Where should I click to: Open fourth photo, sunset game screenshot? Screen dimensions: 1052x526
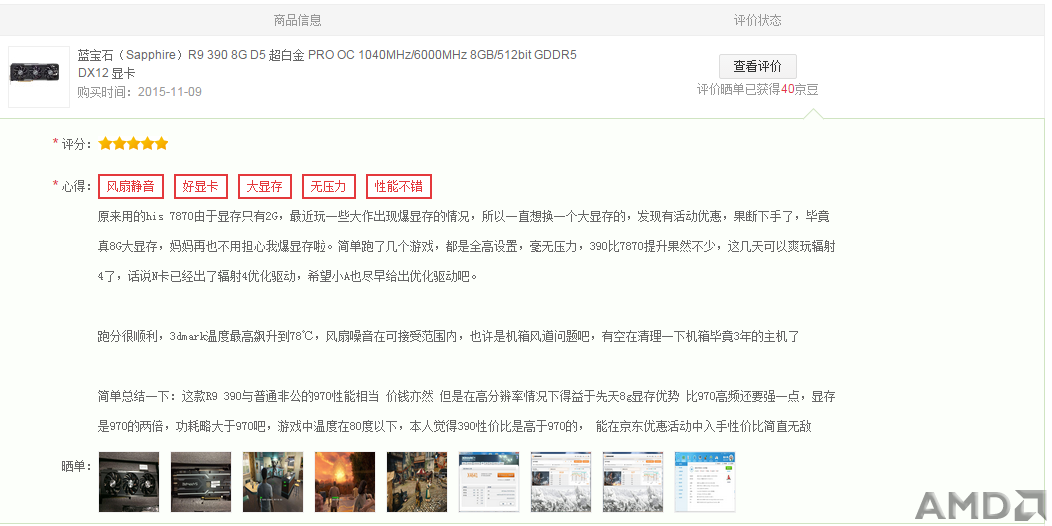point(345,482)
